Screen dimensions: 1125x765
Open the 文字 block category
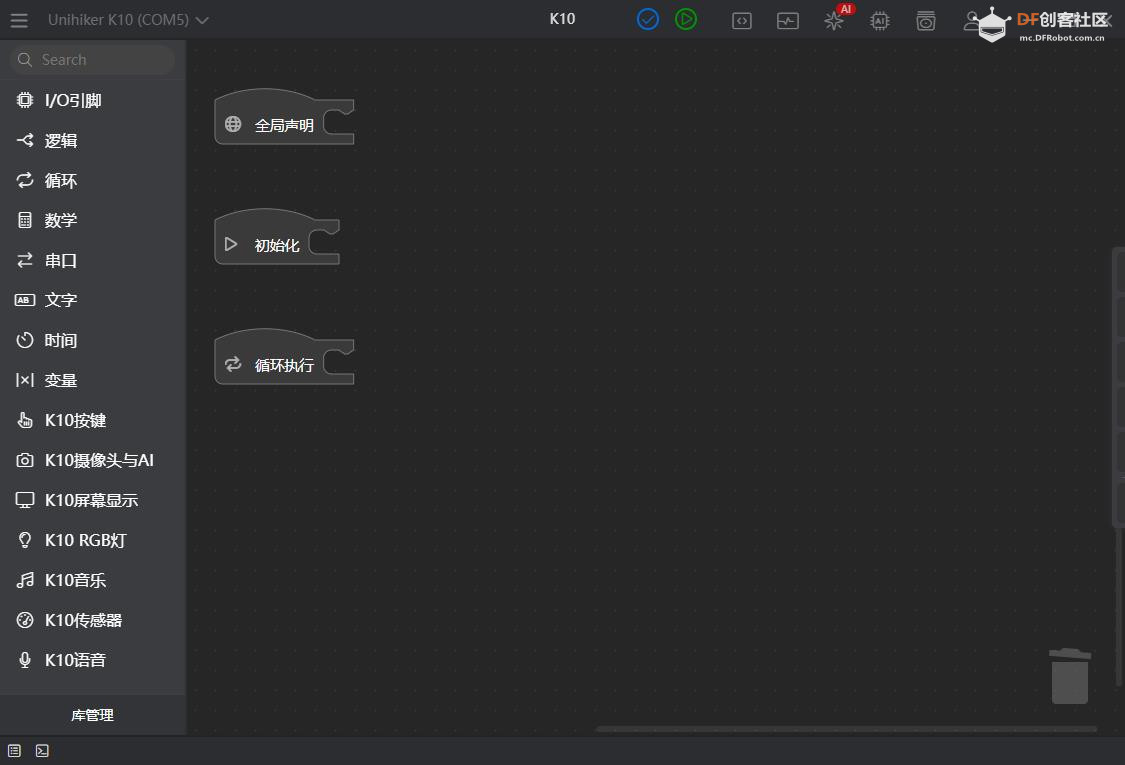tap(93, 300)
